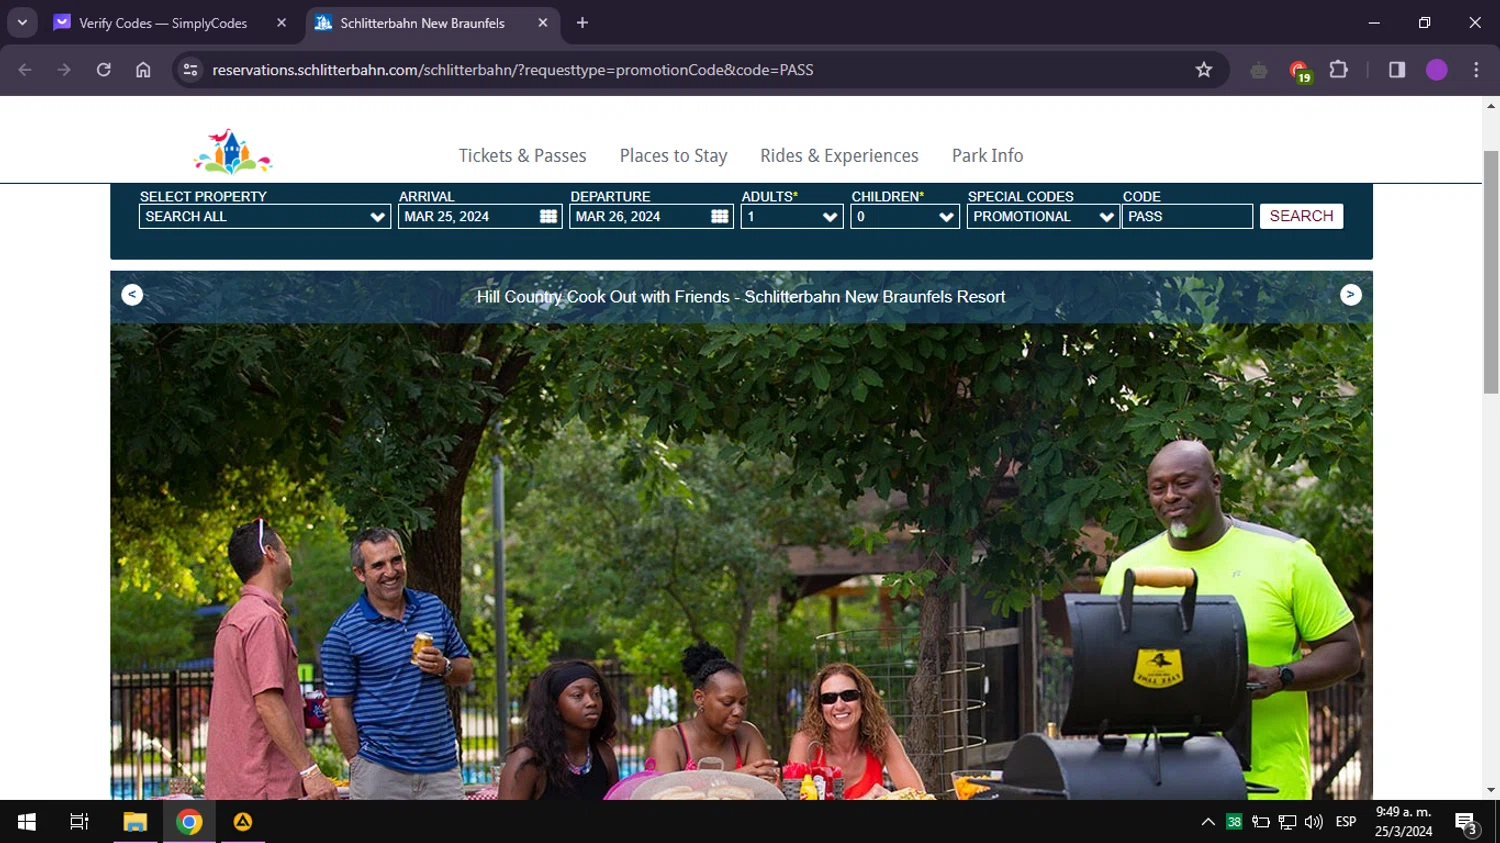Open the Places to Stay menu
The height and width of the screenshot is (843, 1500).
pos(673,156)
